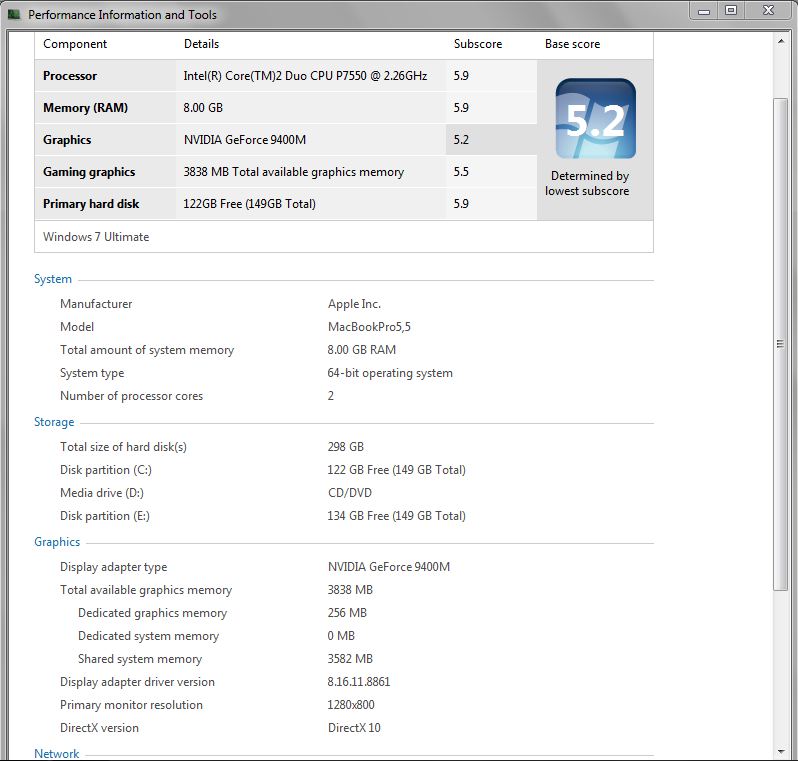This screenshot has width=798, height=761.
Task: Click the 256 MB dedicated graphics value
Action: [x=347, y=613]
